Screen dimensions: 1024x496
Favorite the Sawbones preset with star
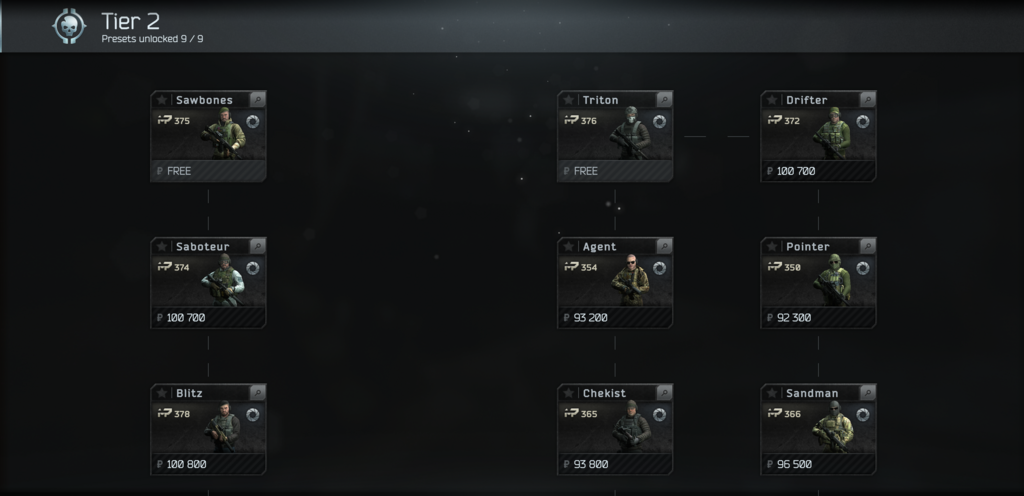pos(162,100)
